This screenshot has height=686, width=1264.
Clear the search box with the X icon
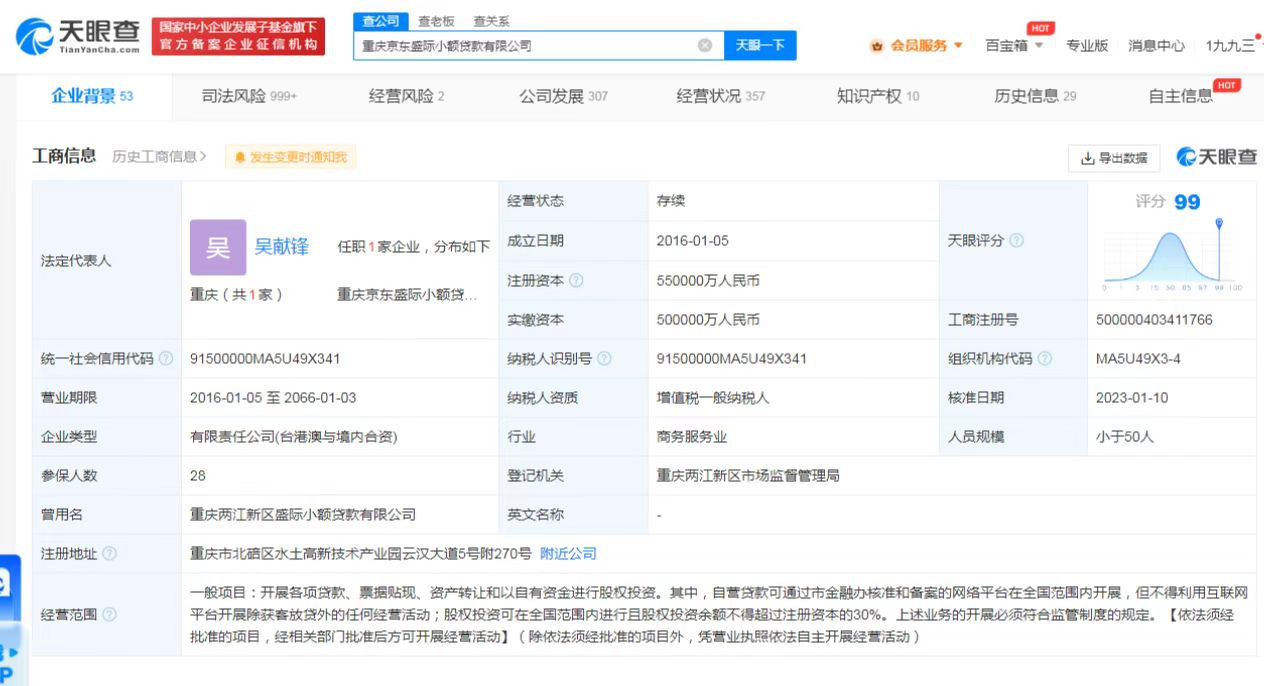coord(705,45)
